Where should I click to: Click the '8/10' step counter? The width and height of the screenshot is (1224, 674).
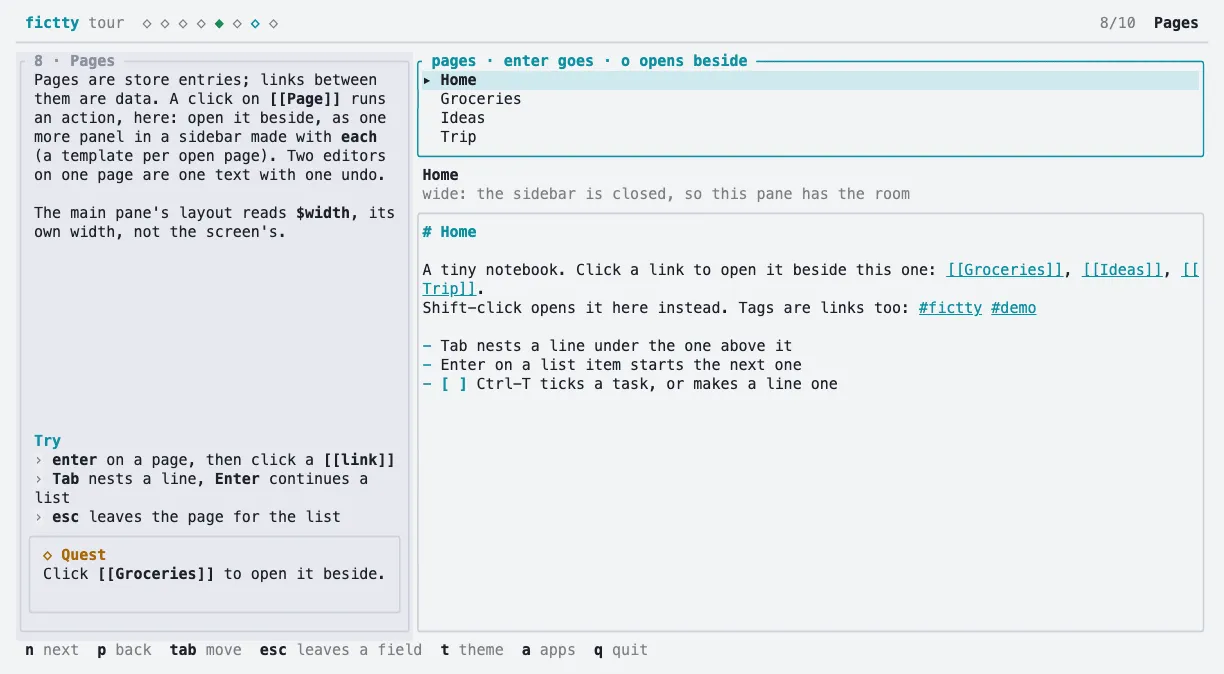pos(1117,23)
